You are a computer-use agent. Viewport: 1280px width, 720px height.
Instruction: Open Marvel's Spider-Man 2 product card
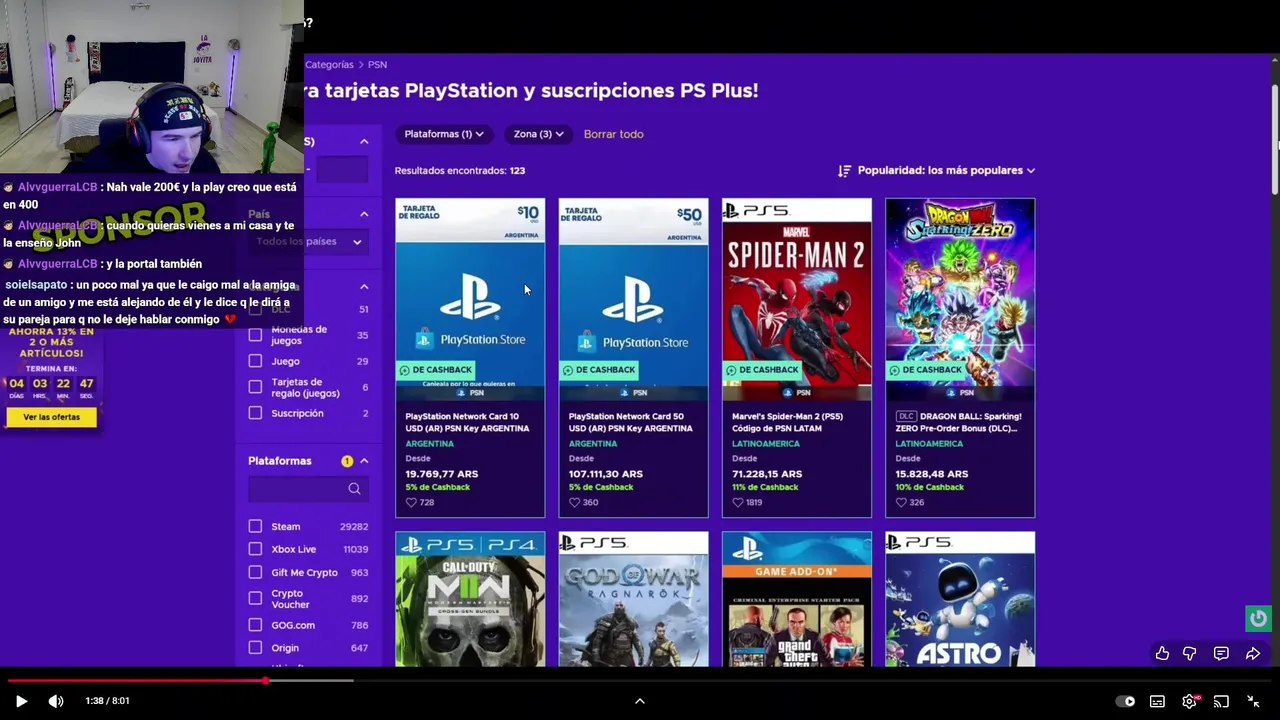click(x=797, y=357)
